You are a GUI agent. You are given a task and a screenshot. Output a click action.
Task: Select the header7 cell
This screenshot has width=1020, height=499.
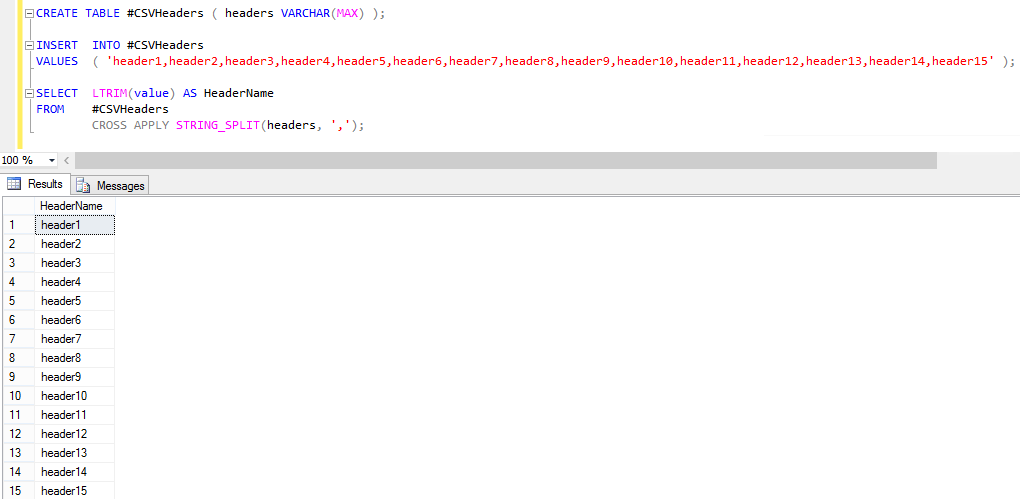74,338
